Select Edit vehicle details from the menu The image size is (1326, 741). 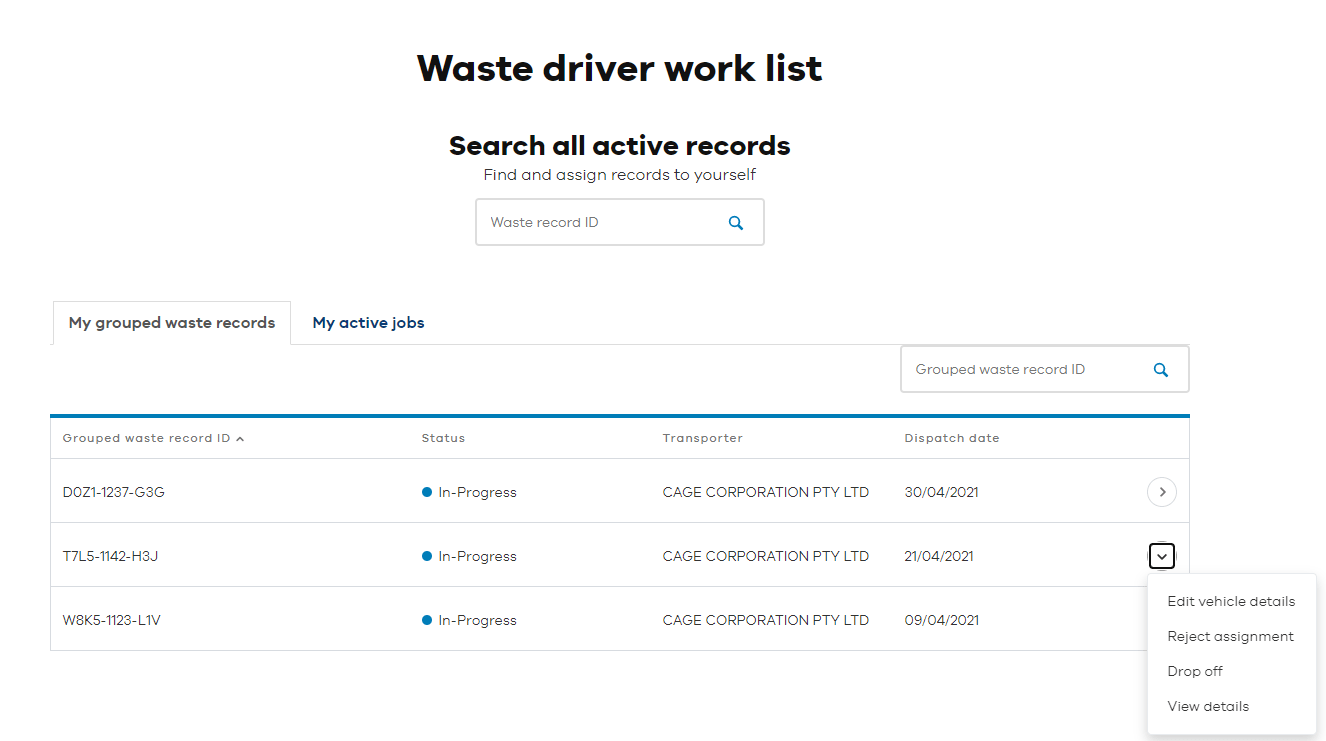pos(1231,601)
